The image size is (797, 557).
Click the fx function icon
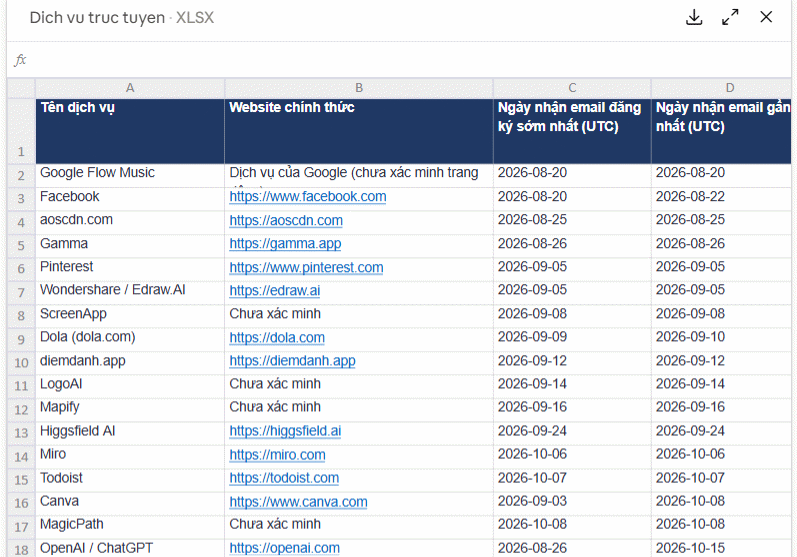pyautogui.click(x=19, y=60)
